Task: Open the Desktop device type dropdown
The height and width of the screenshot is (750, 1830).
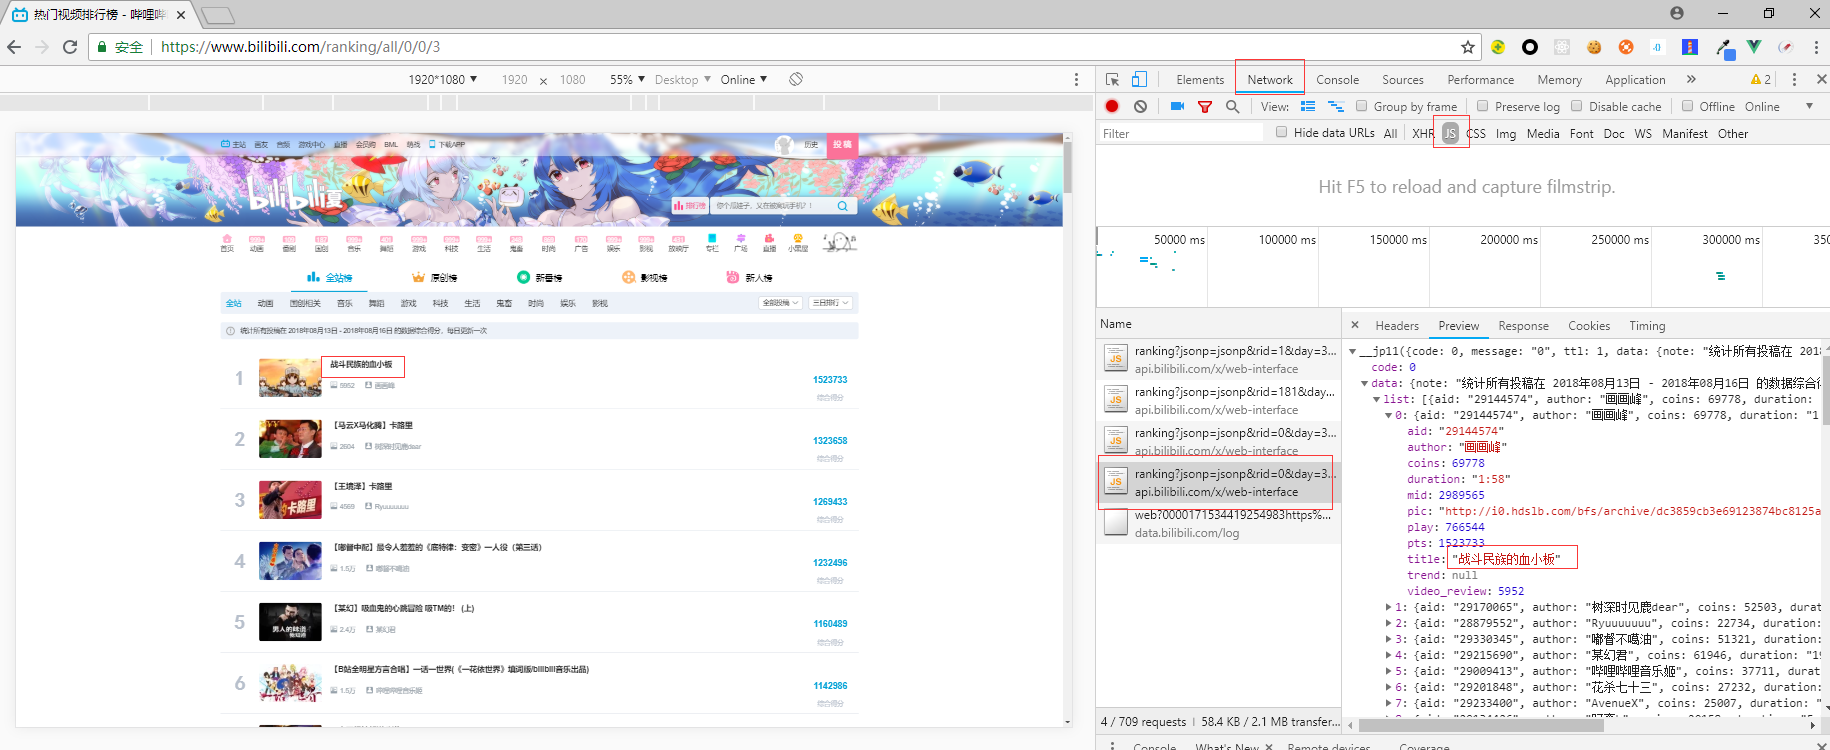Action: pos(683,79)
